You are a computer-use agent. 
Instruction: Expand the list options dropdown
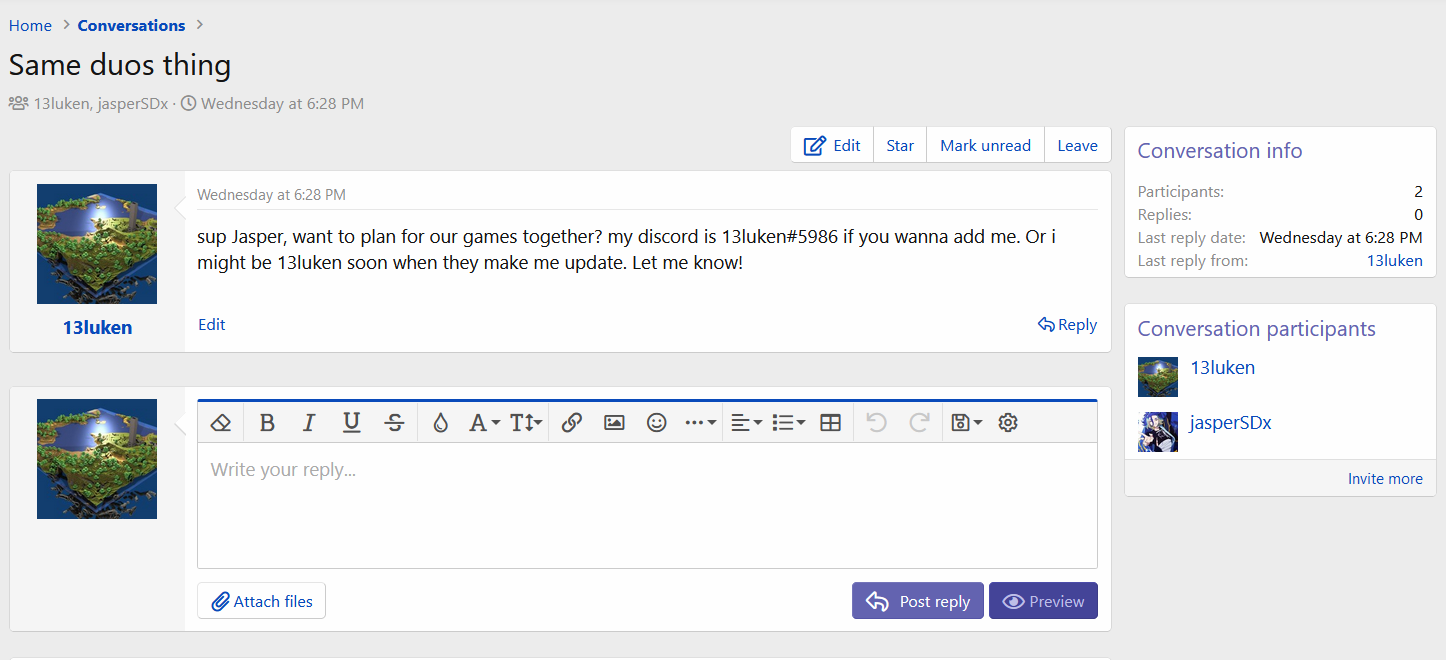click(x=788, y=423)
